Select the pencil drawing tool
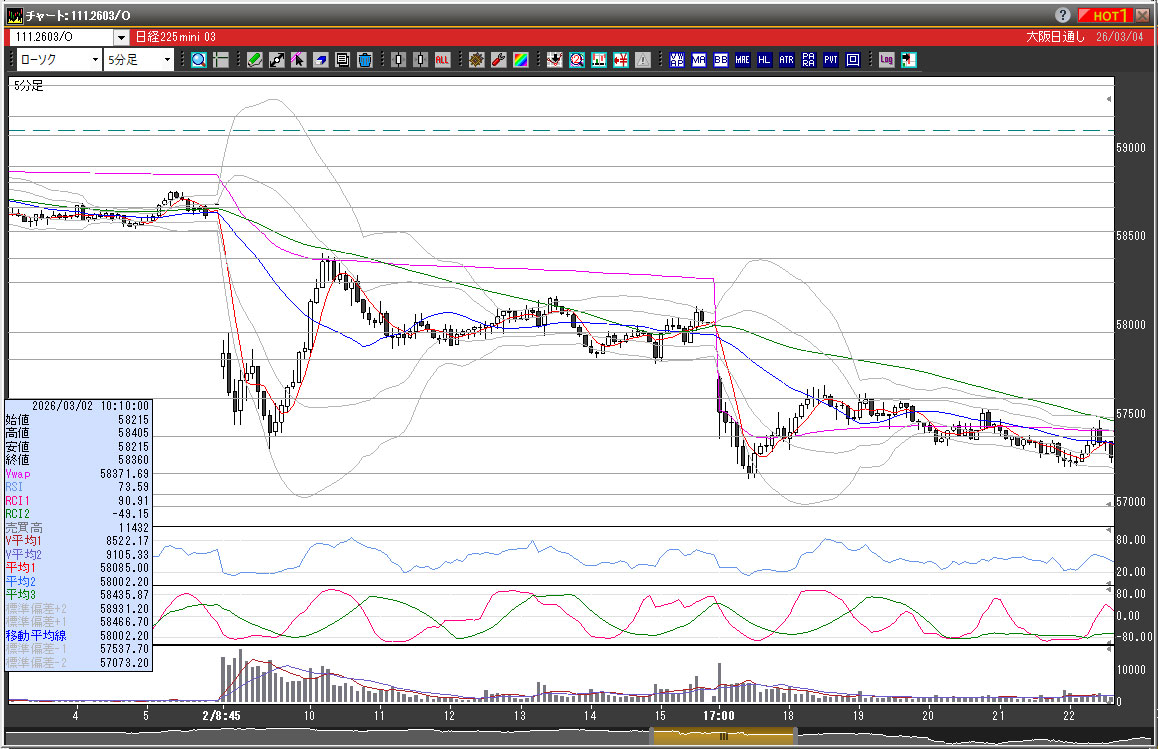This screenshot has width=1158, height=749. 255,60
